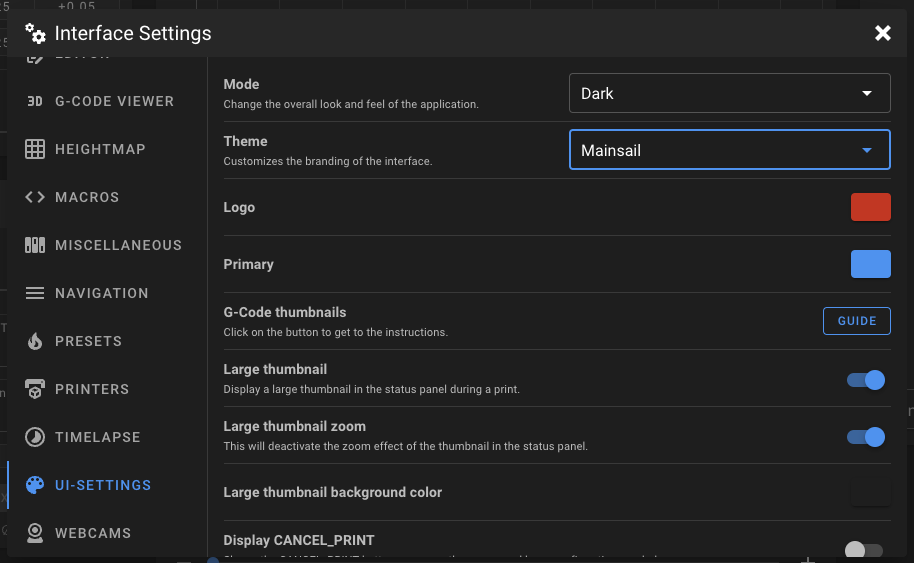Pick the red Logo color swatch
The image size is (914, 563).
pos(870,207)
